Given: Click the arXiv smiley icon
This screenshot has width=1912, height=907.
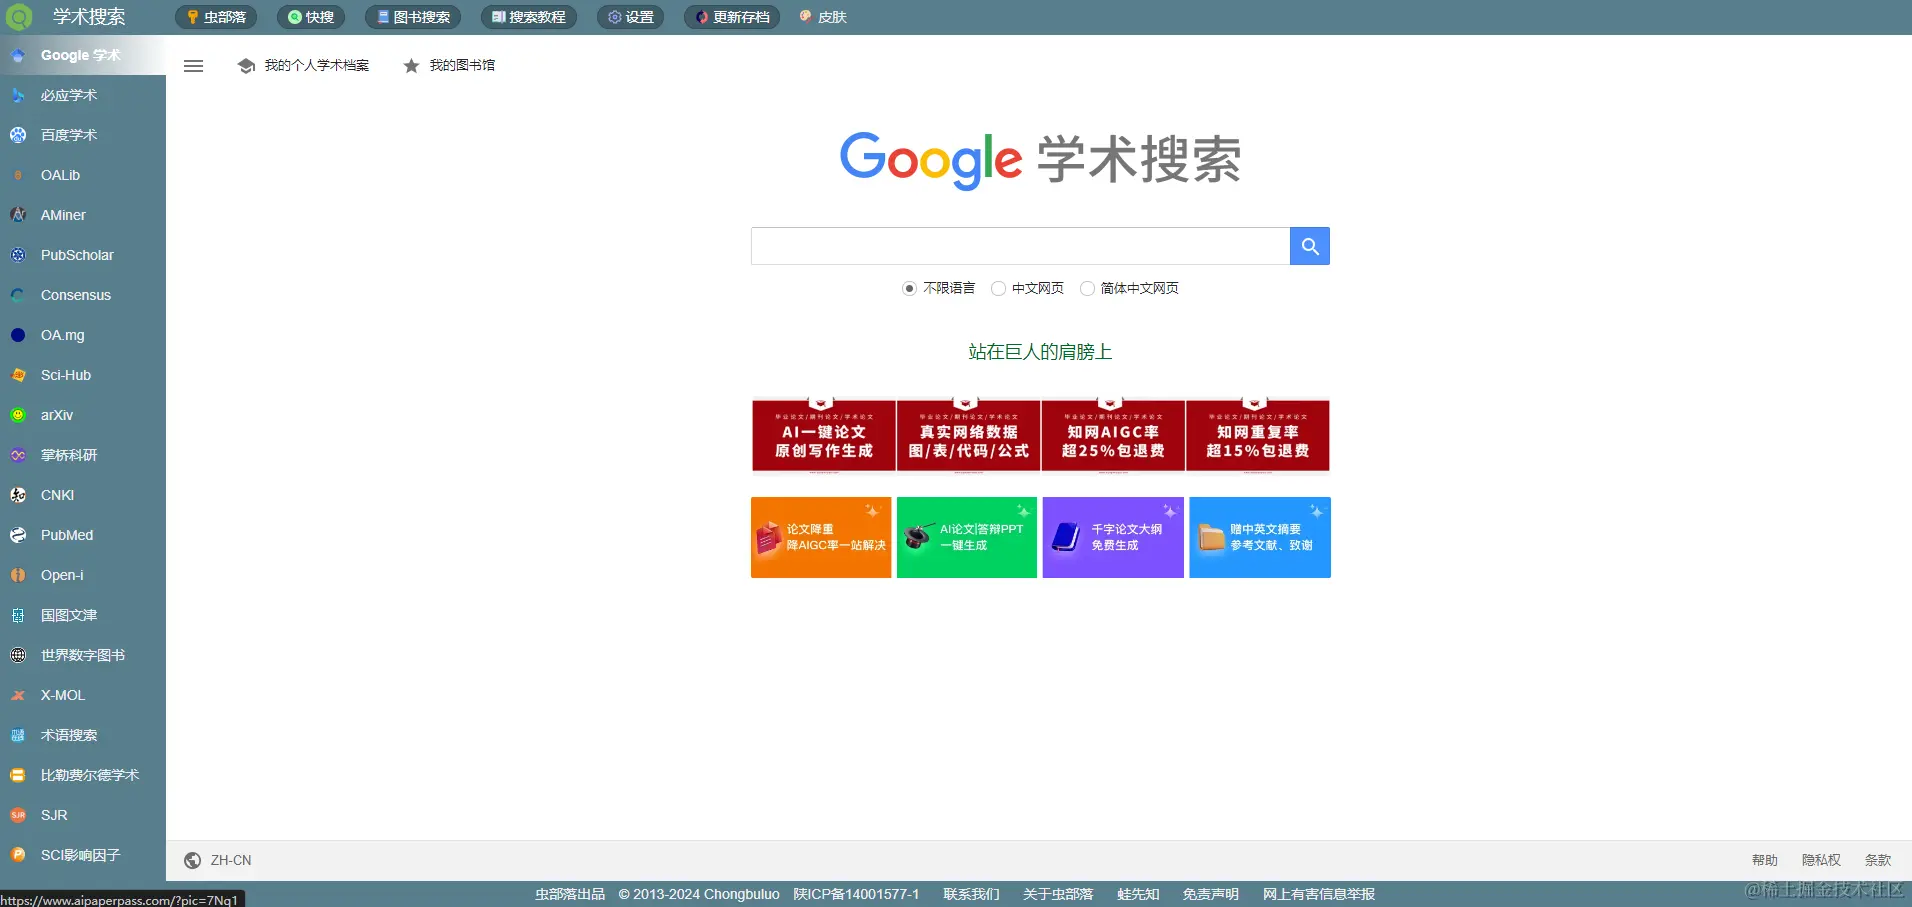Looking at the screenshot, I should point(18,415).
